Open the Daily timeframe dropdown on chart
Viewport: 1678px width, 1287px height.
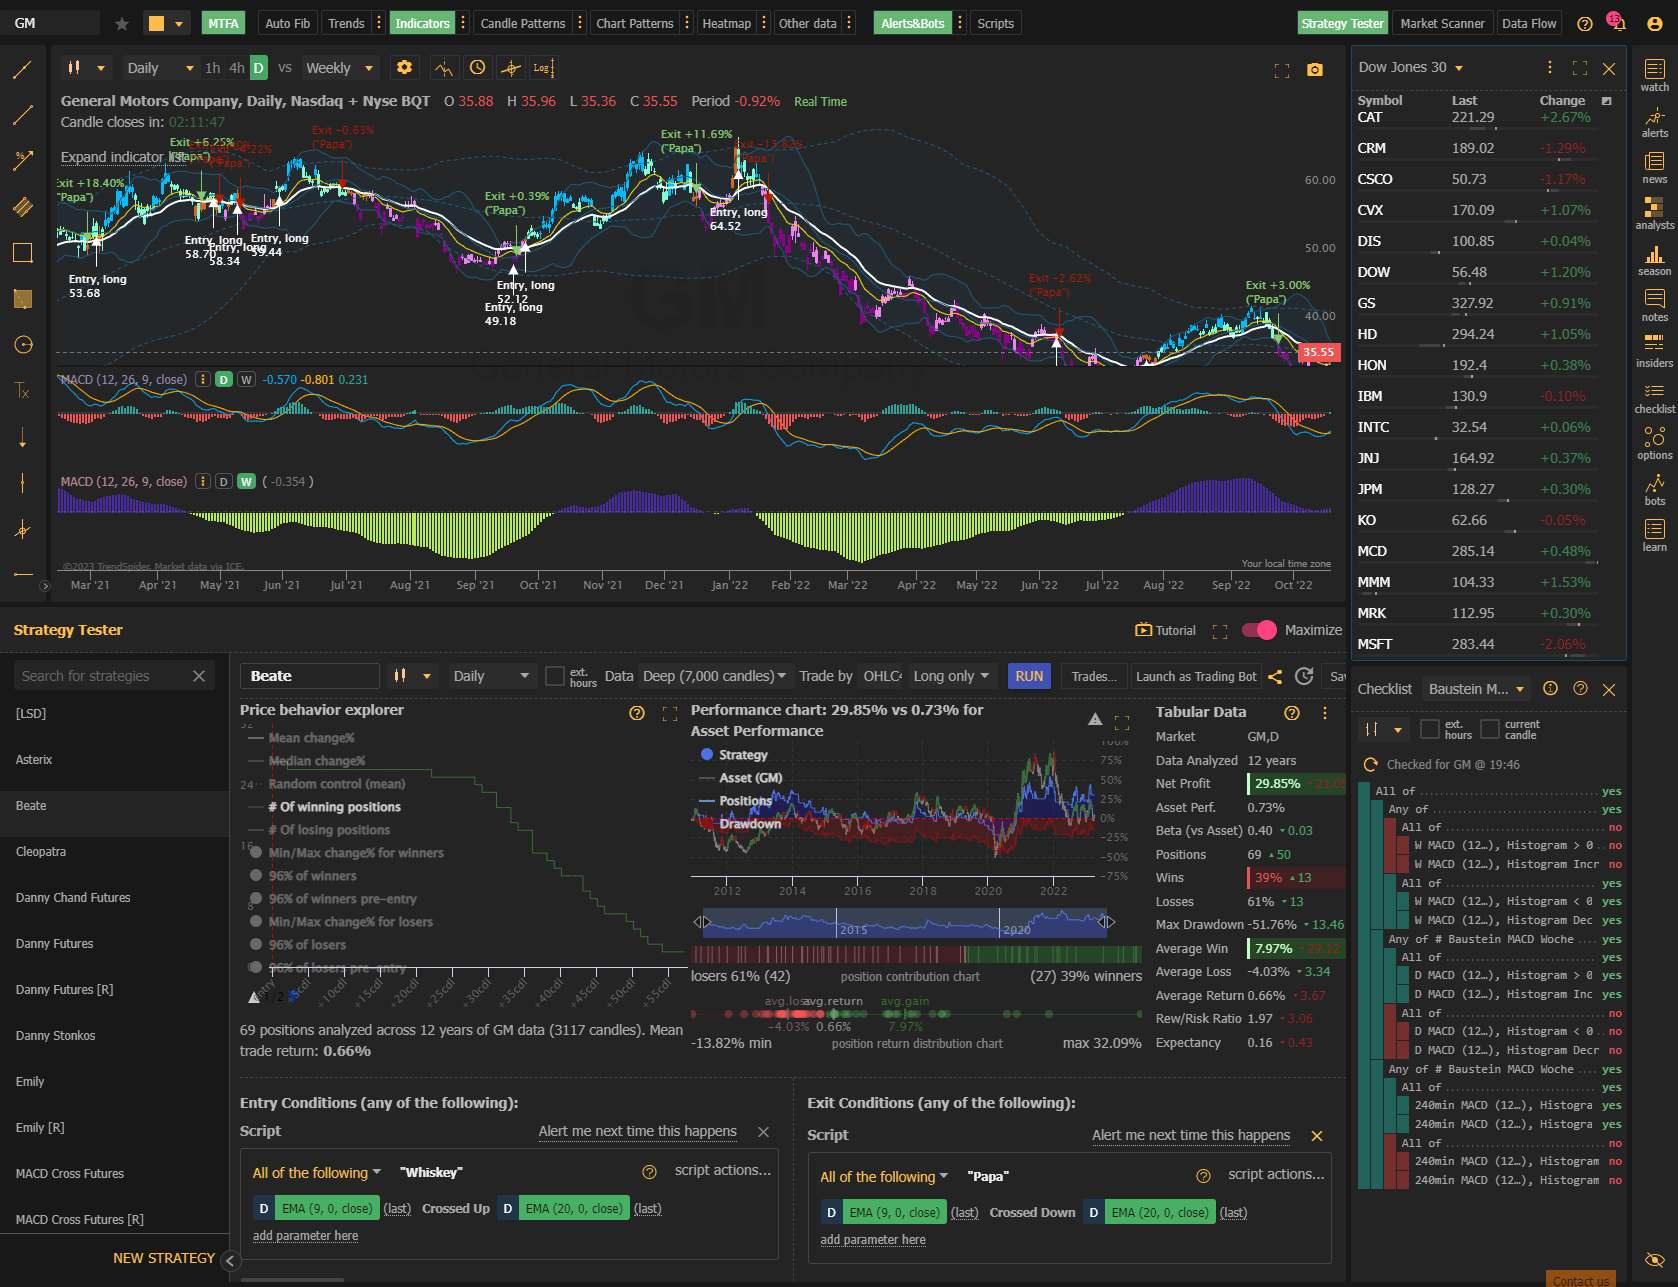coord(160,68)
